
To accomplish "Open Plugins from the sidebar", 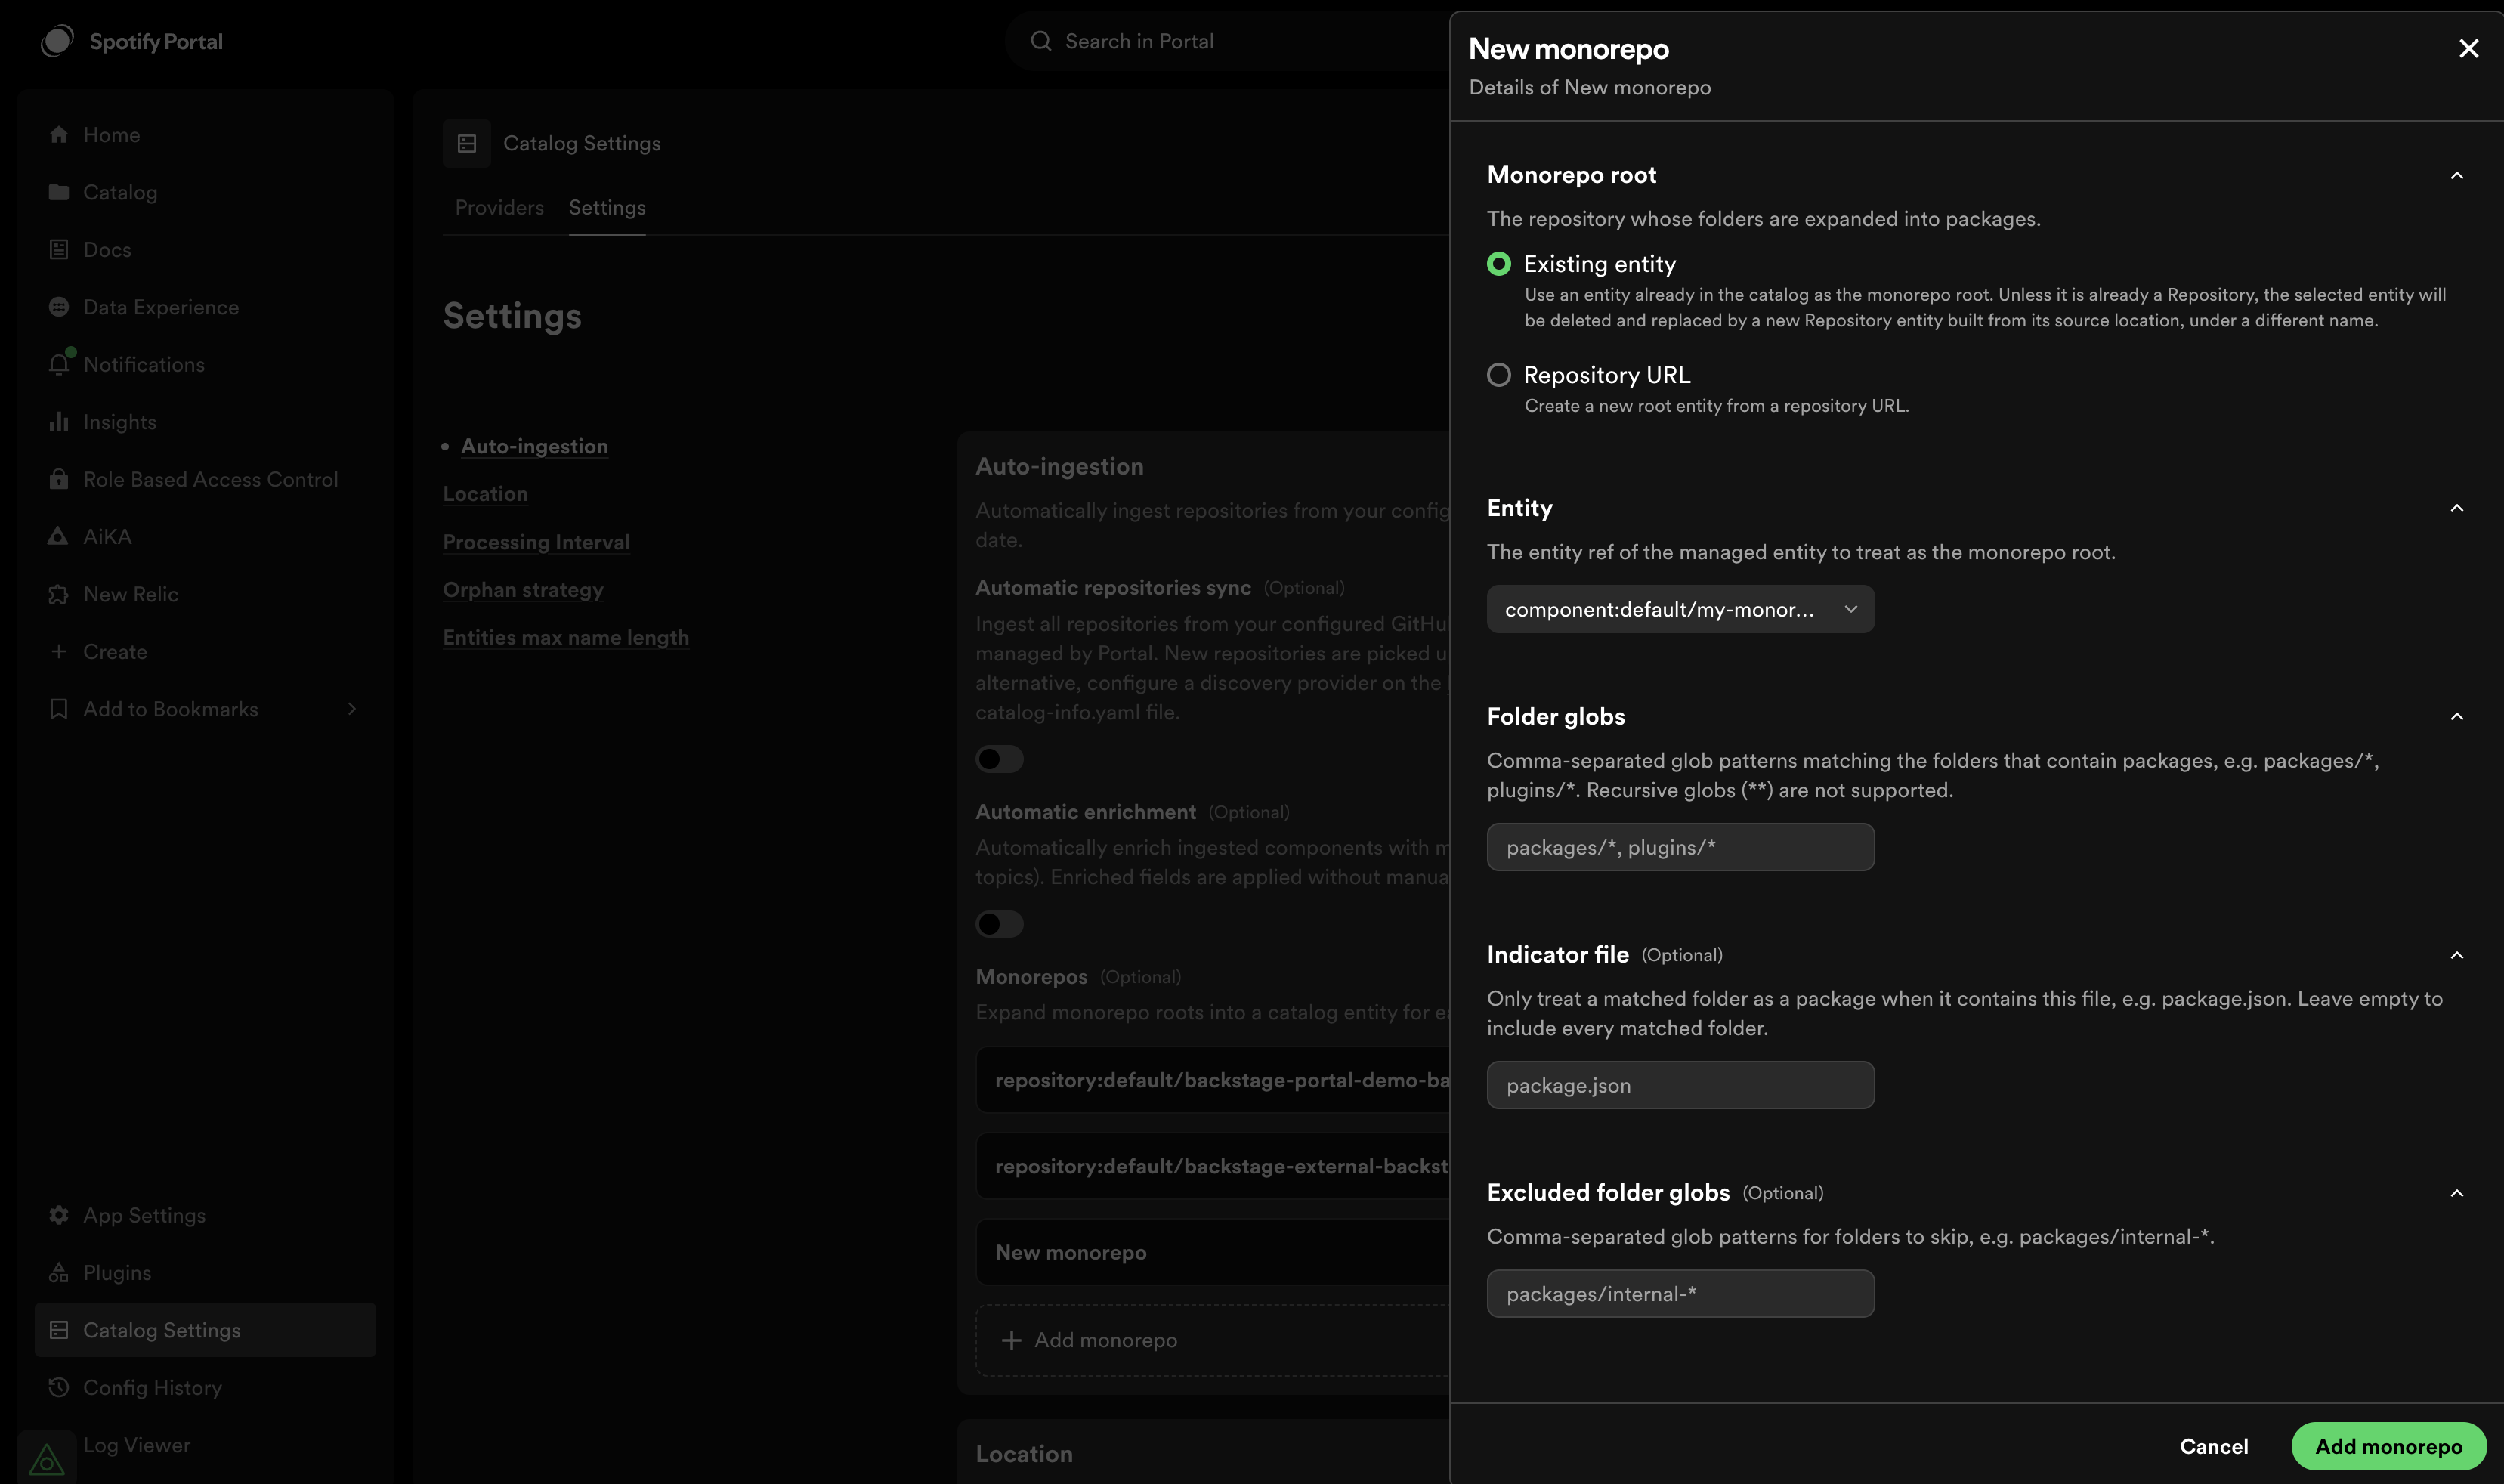I will pos(205,1273).
